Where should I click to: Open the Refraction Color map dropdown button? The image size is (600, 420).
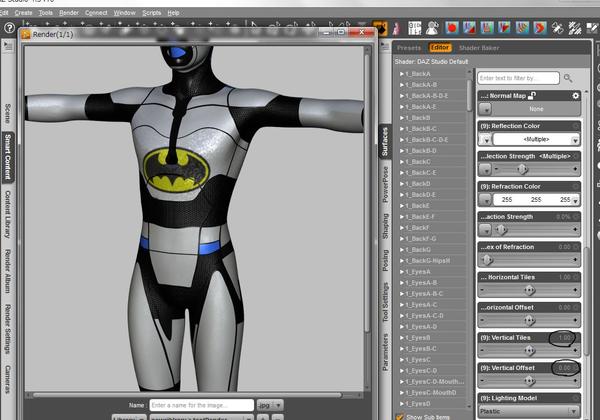[485, 200]
